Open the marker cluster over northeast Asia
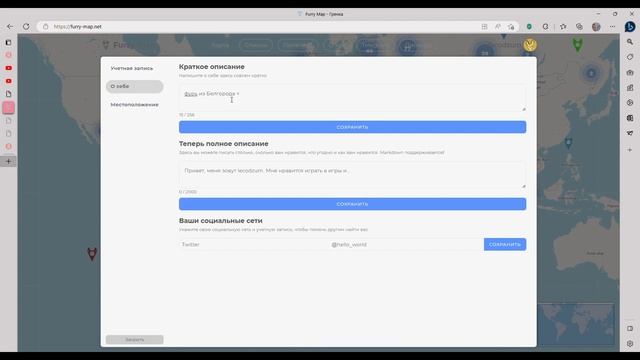 (591, 73)
